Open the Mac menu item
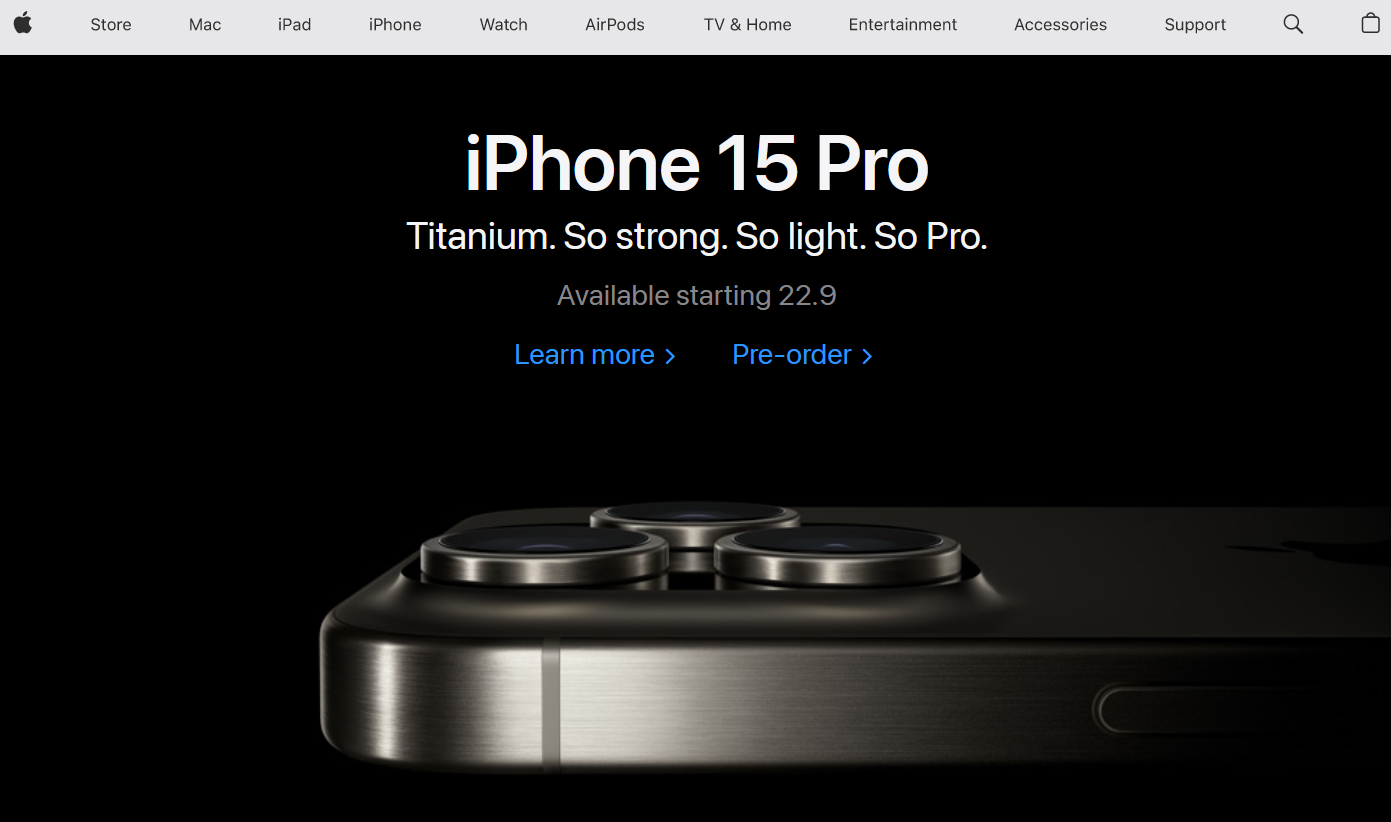This screenshot has width=1391, height=822. pos(205,24)
